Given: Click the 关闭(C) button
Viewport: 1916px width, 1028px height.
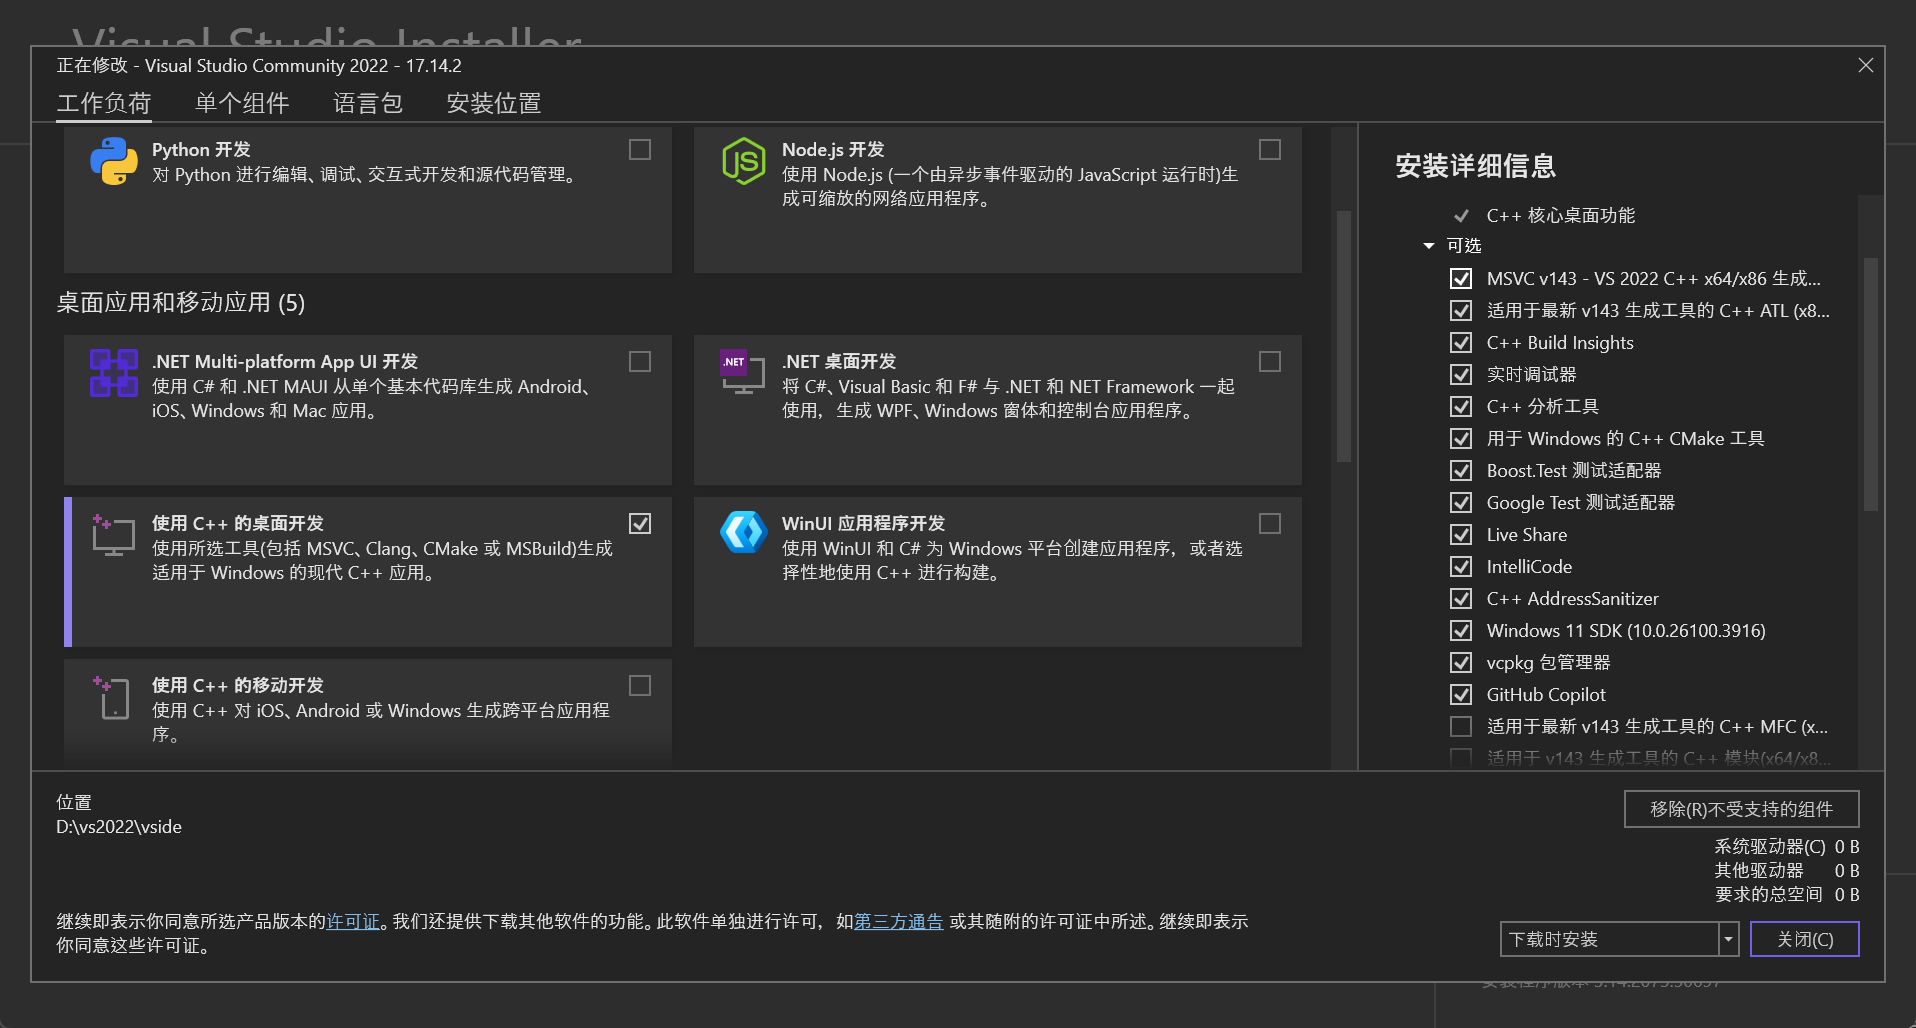Looking at the screenshot, I should (1804, 940).
